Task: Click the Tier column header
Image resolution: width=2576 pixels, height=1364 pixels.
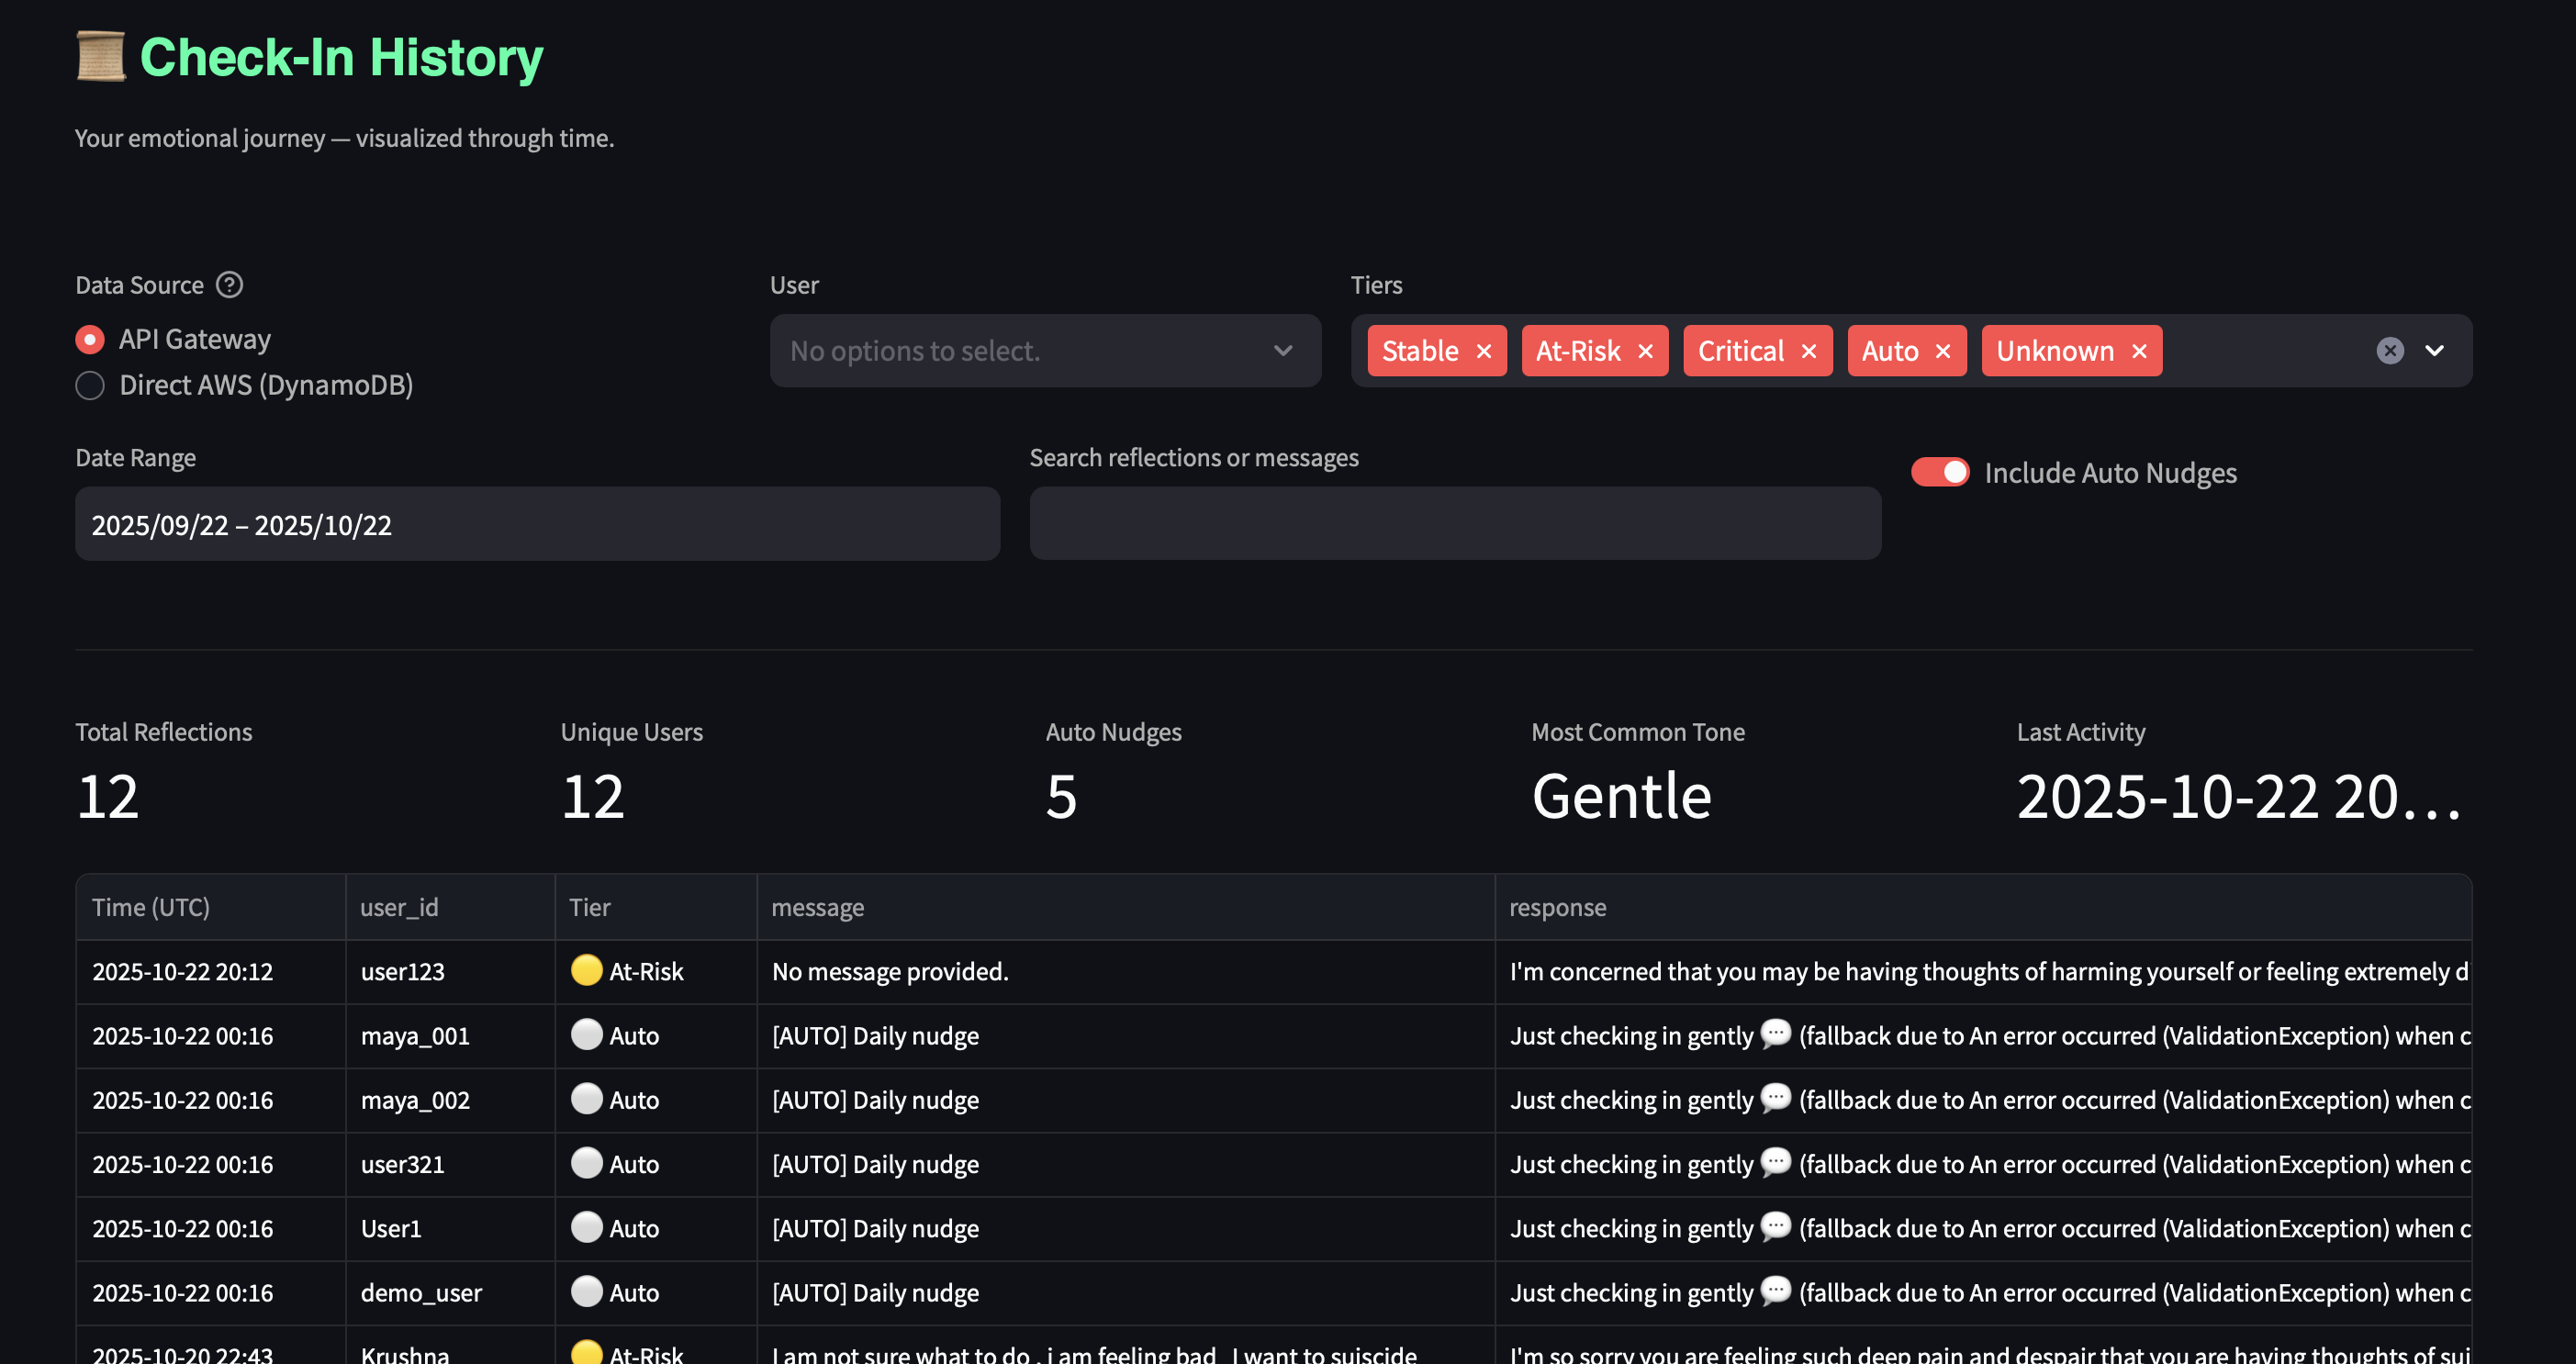Action: tap(590, 907)
